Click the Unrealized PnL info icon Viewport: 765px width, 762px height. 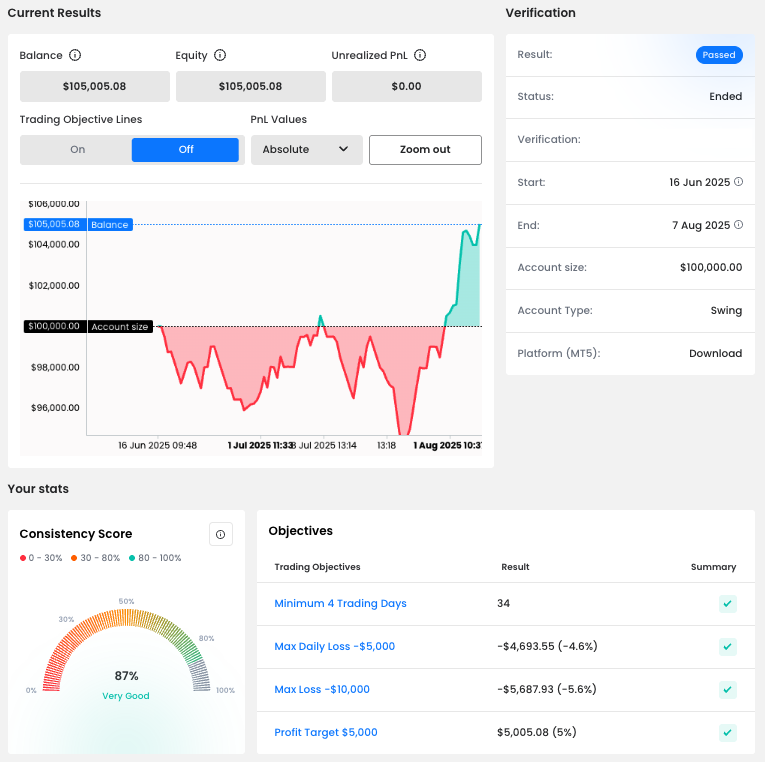click(x=420, y=56)
